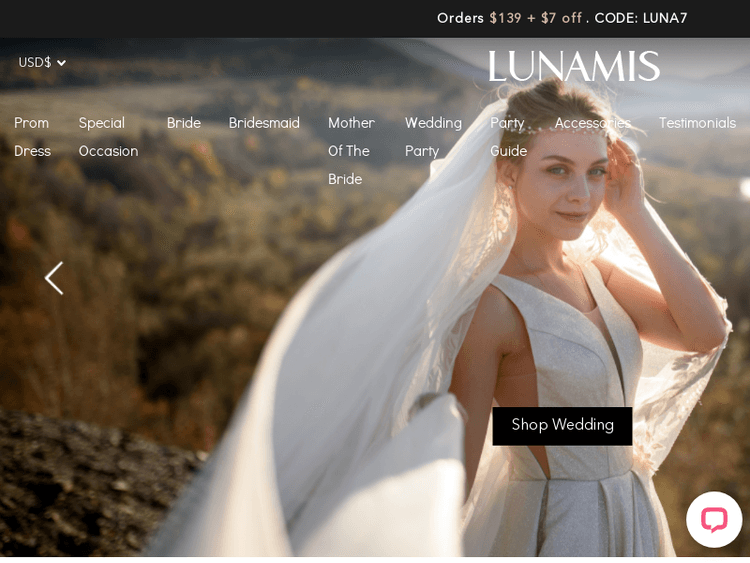Open the Bridesmaid menu item

click(x=264, y=123)
